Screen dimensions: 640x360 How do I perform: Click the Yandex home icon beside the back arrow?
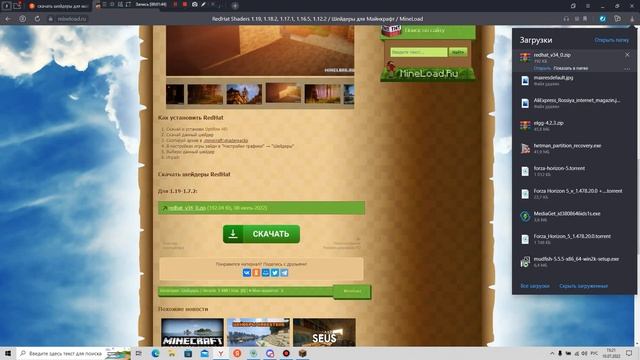(x=22, y=19)
